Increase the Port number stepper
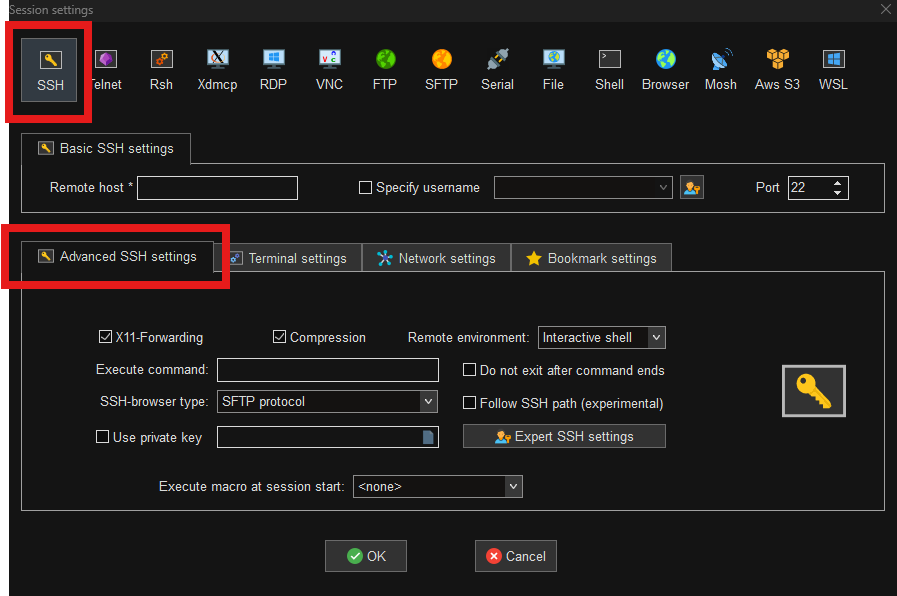This screenshot has width=897, height=596. [x=838, y=183]
